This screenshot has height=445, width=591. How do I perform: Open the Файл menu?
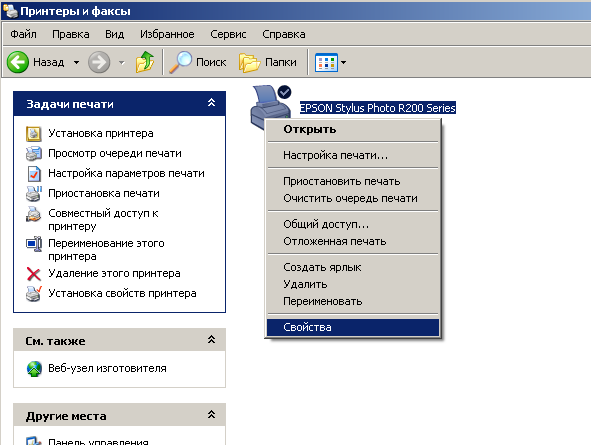click(23, 34)
